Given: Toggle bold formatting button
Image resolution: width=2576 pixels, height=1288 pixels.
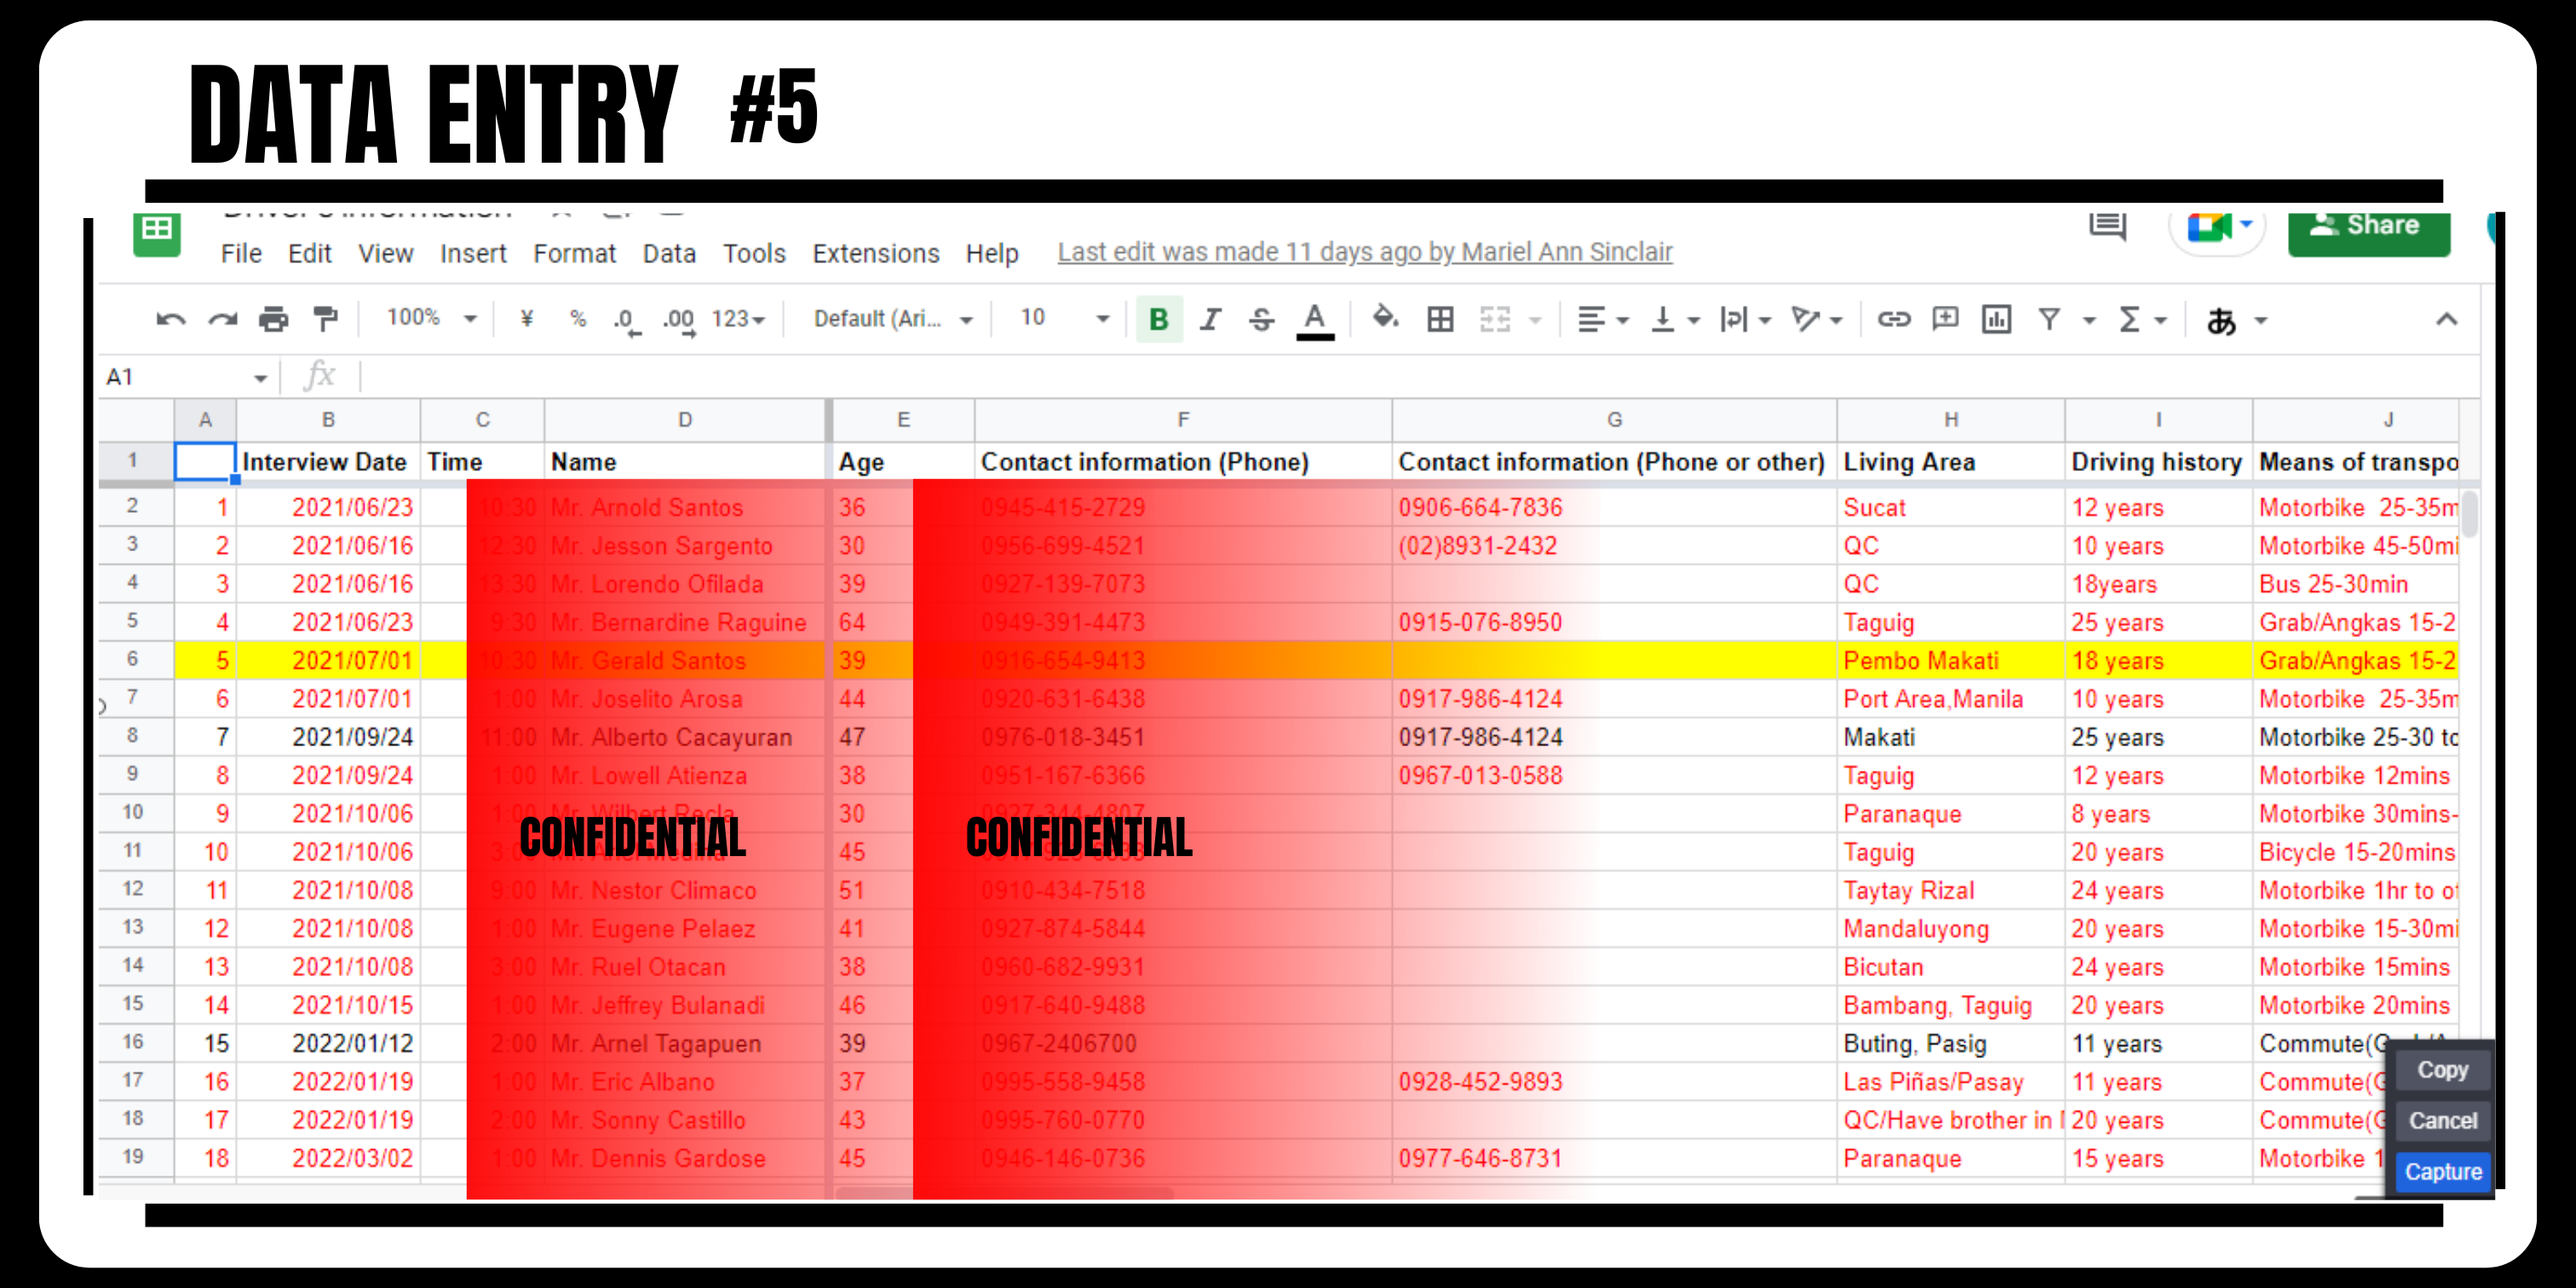Looking at the screenshot, I should tap(1159, 320).
